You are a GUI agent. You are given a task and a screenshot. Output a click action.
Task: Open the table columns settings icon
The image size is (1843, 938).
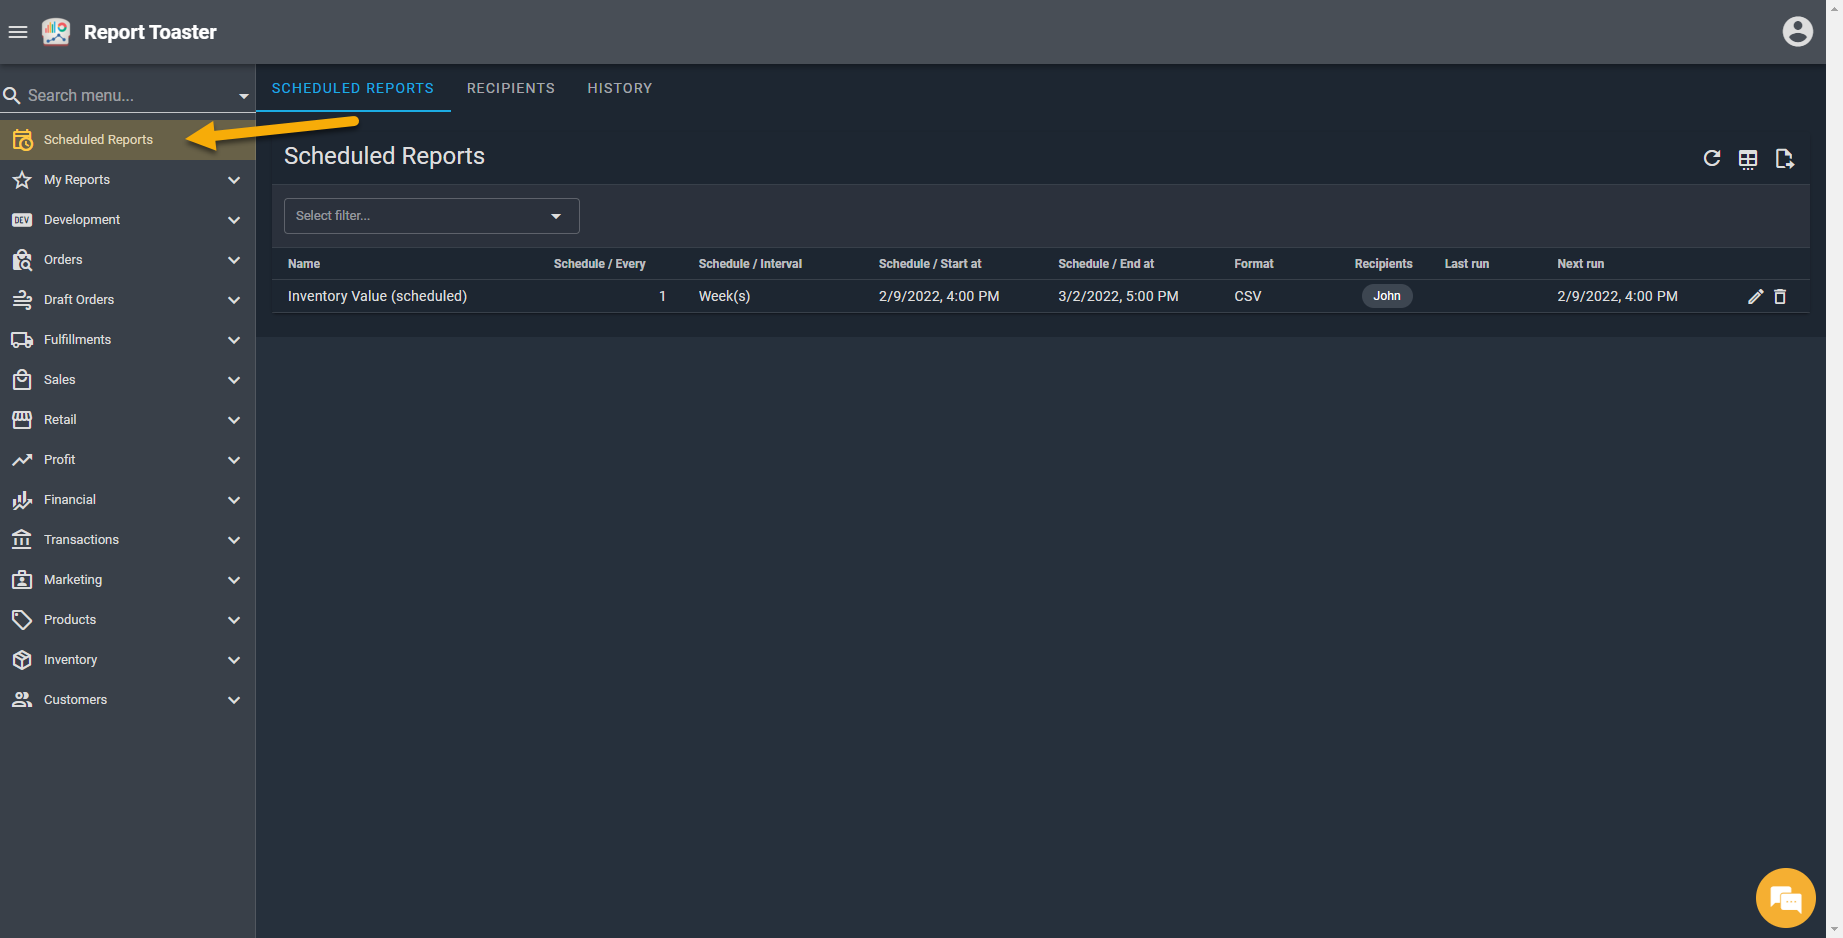pyautogui.click(x=1748, y=159)
